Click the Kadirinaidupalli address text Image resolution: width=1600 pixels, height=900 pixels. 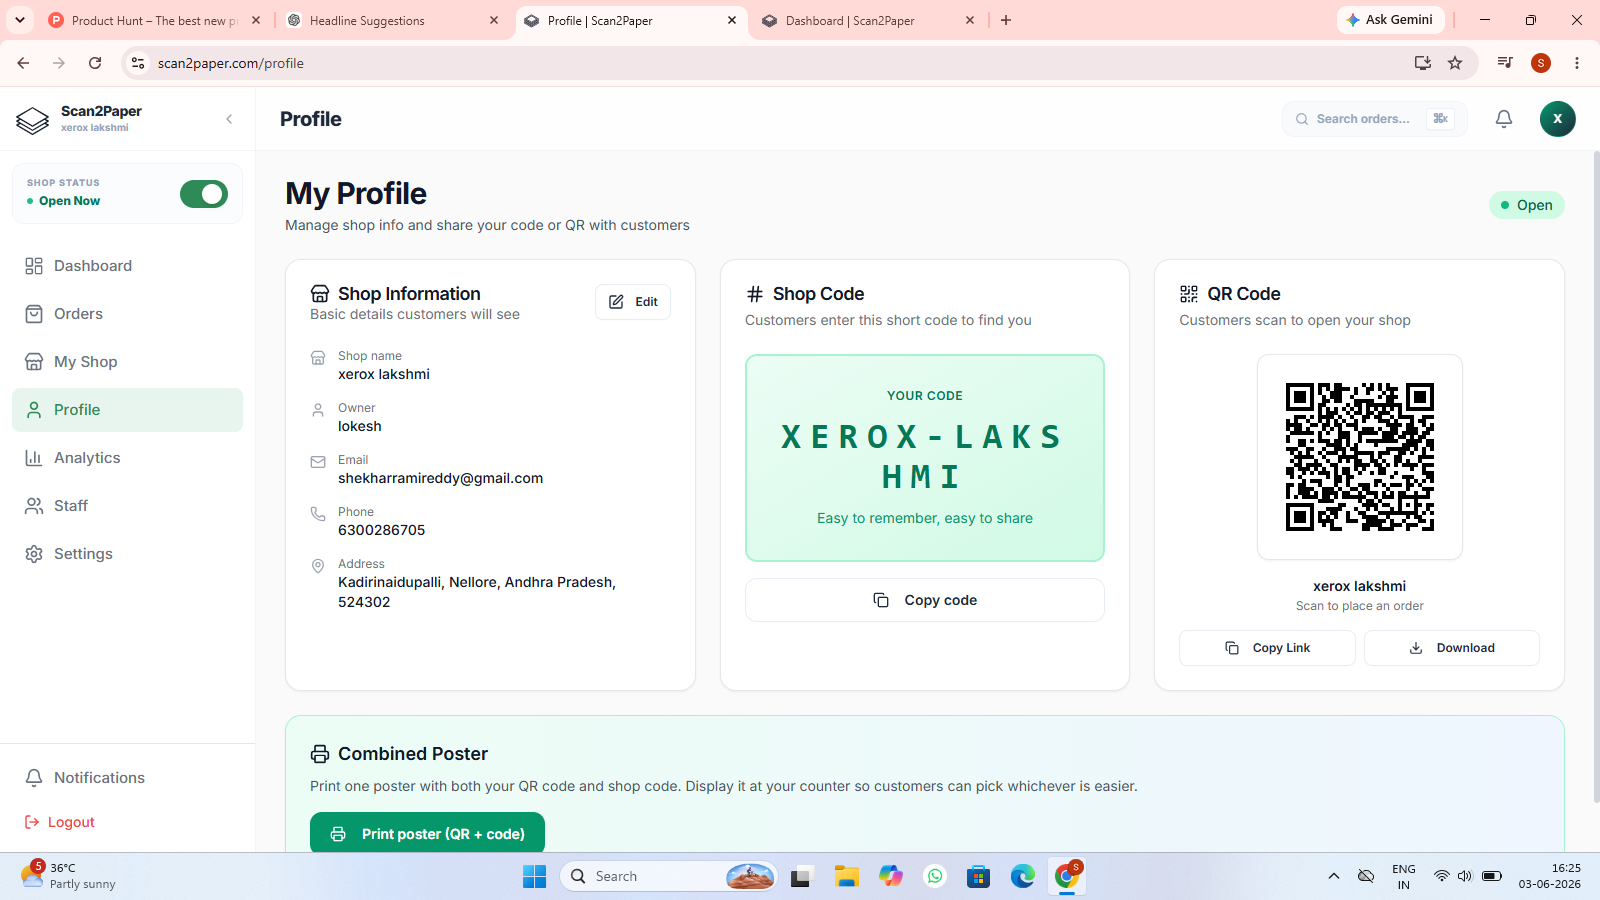[477, 592]
